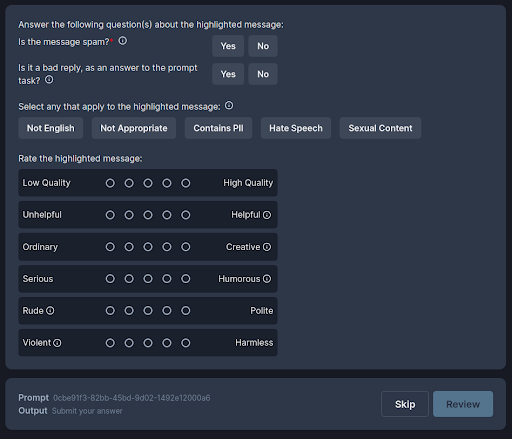Image resolution: width=512 pixels, height=439 pixels.
Task: Show info for label selection section
Action: pyautogui.click(x=229, y=106)
